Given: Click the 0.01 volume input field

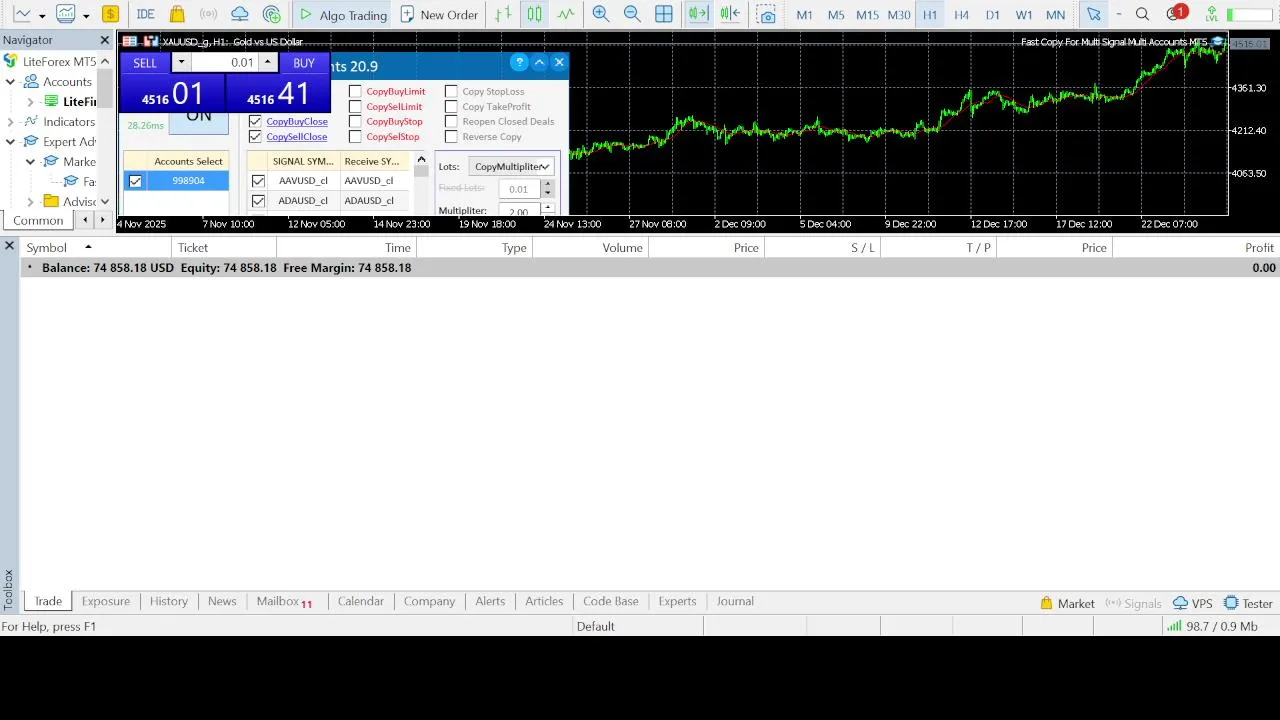Looking at the screenshot, I should coord(224,62).
